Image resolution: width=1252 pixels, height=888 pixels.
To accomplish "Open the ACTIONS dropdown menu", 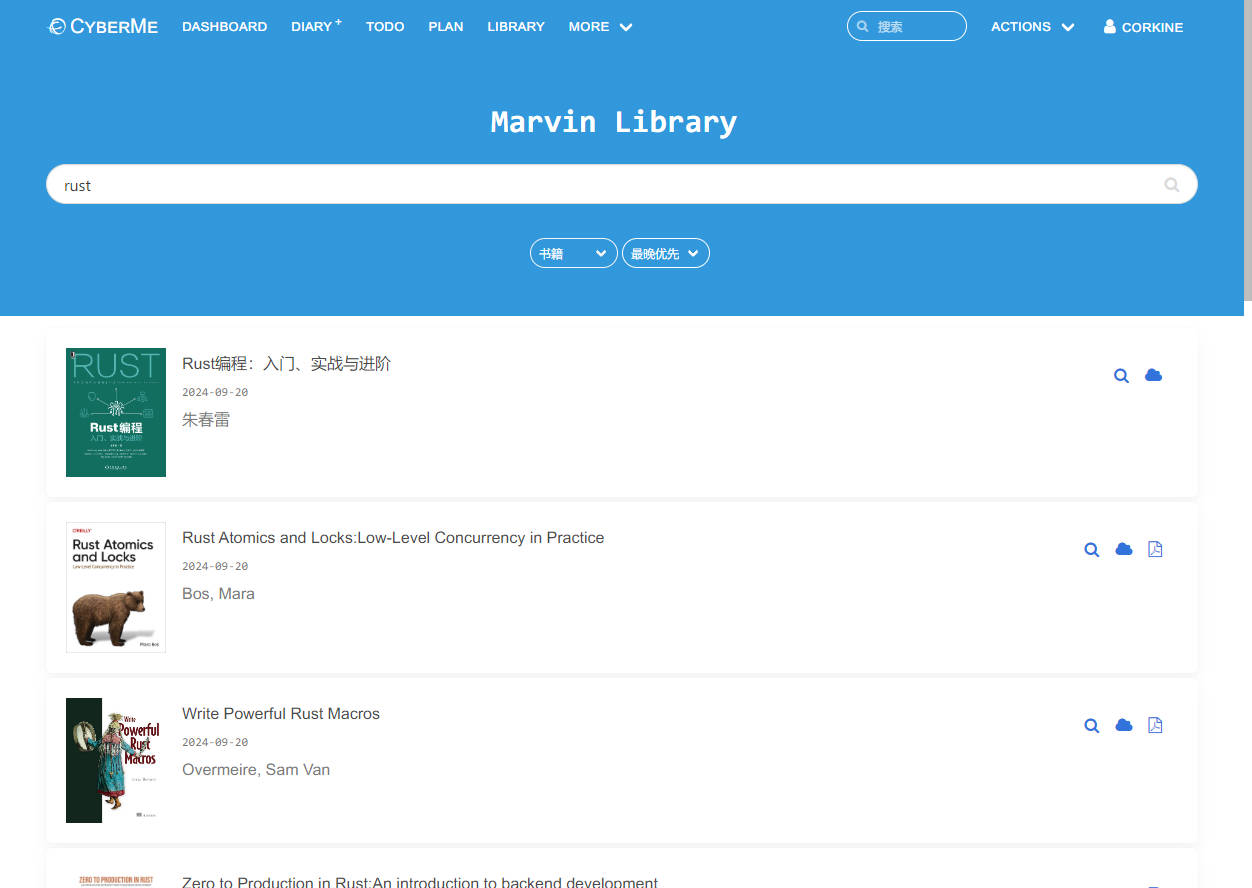I will coord(1032,27).
